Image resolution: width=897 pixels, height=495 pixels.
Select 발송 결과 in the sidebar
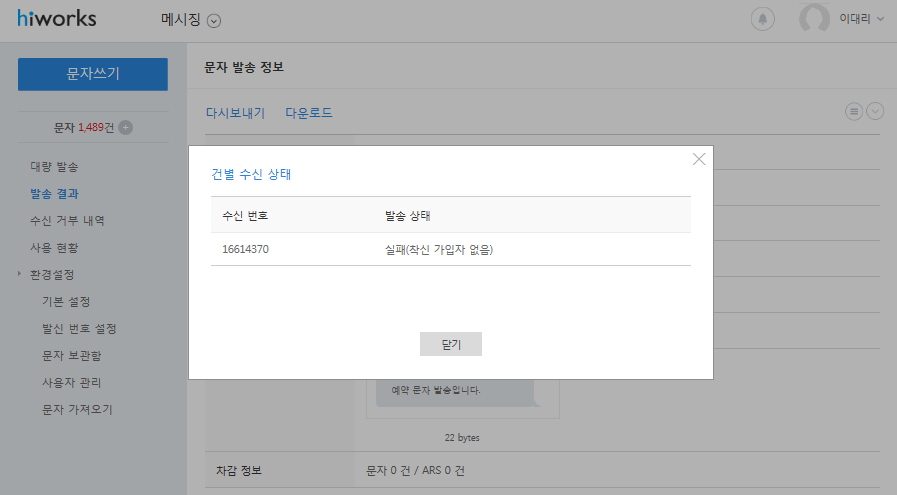click(54, 193)
